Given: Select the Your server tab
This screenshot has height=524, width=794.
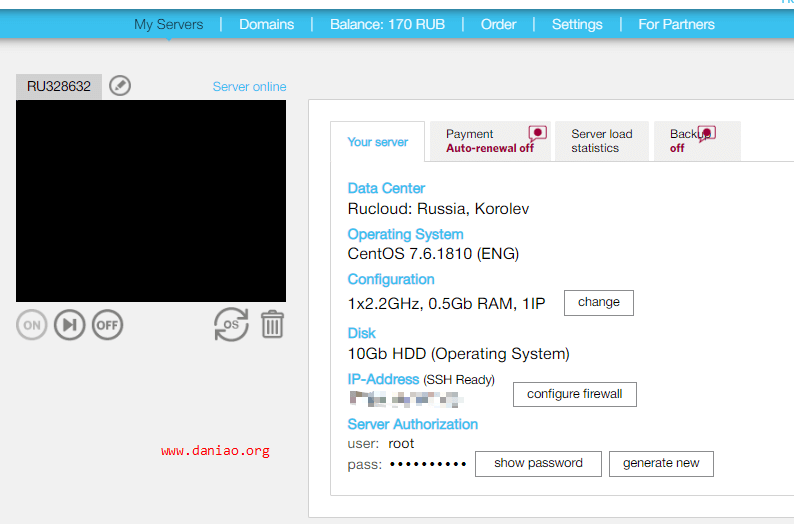Looking at the screenshot, I should tap(377, 142).
